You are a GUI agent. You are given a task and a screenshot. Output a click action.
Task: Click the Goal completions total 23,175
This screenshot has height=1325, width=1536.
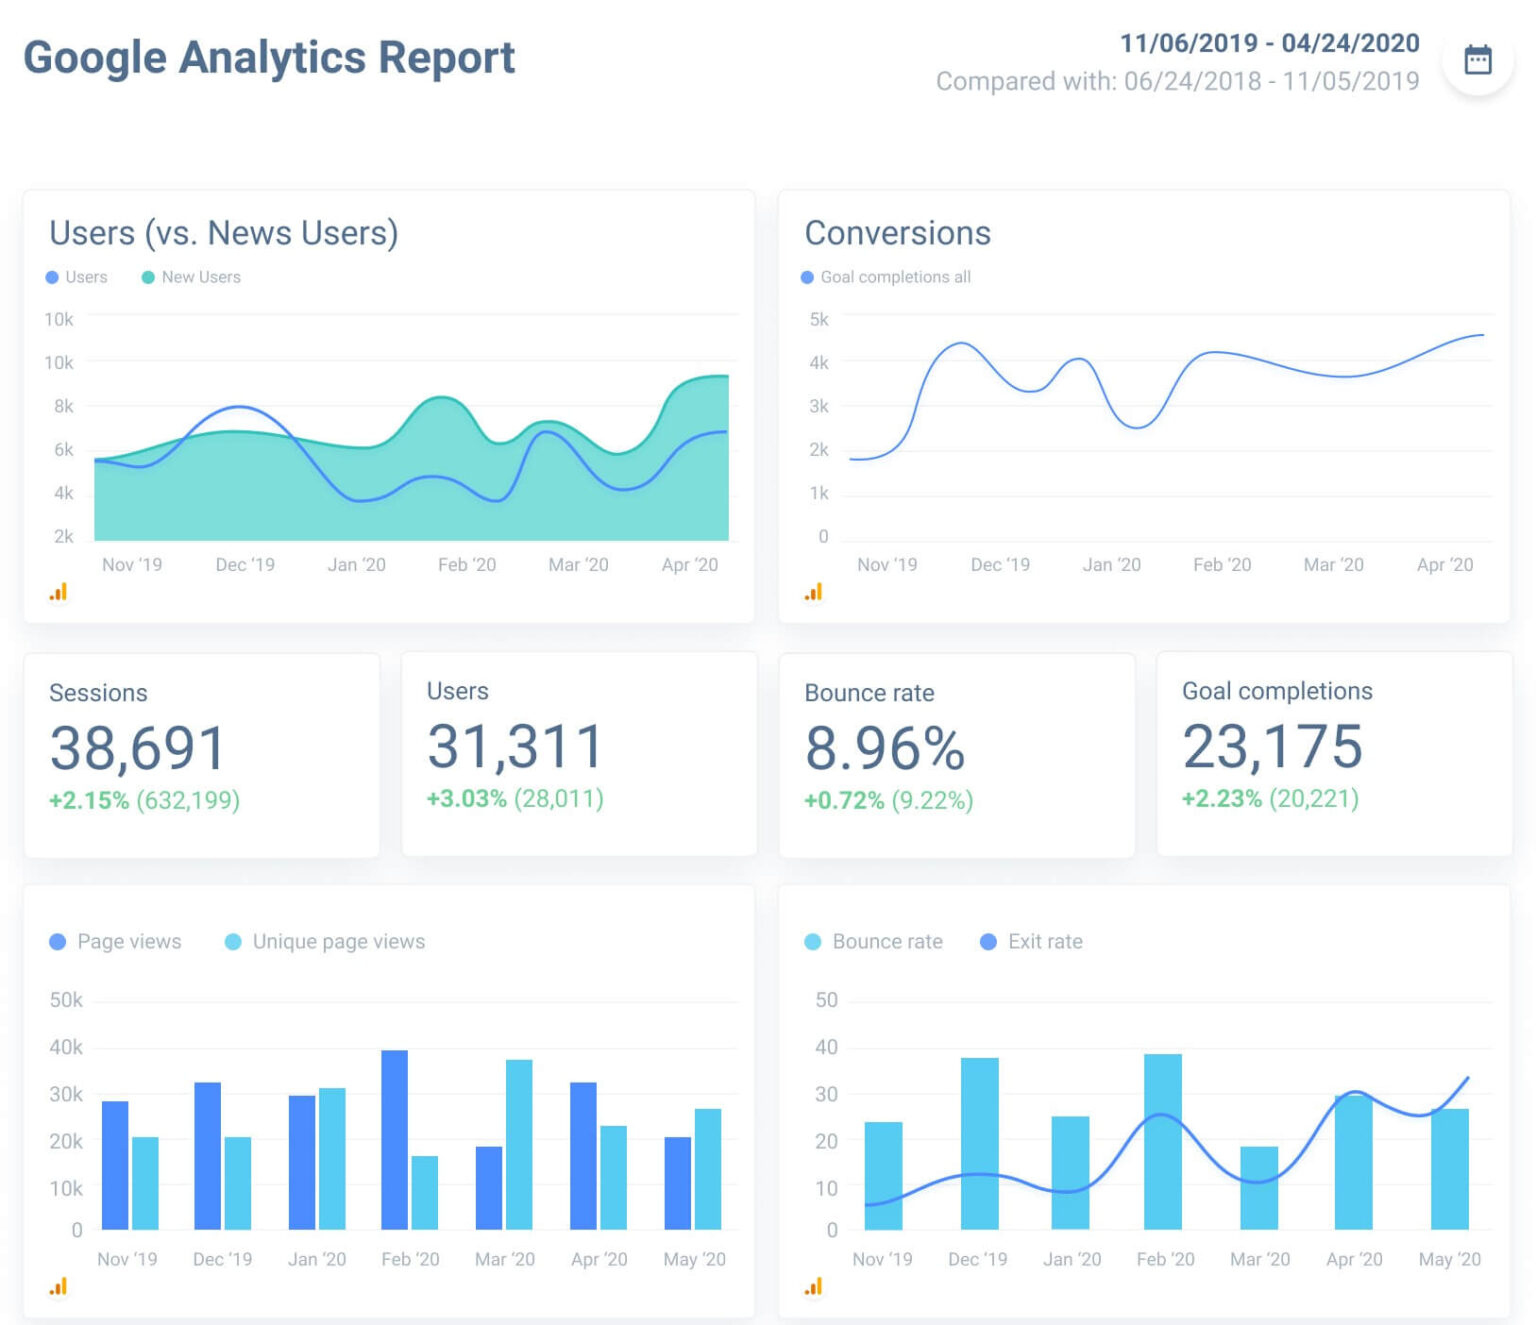[1272, 744]
